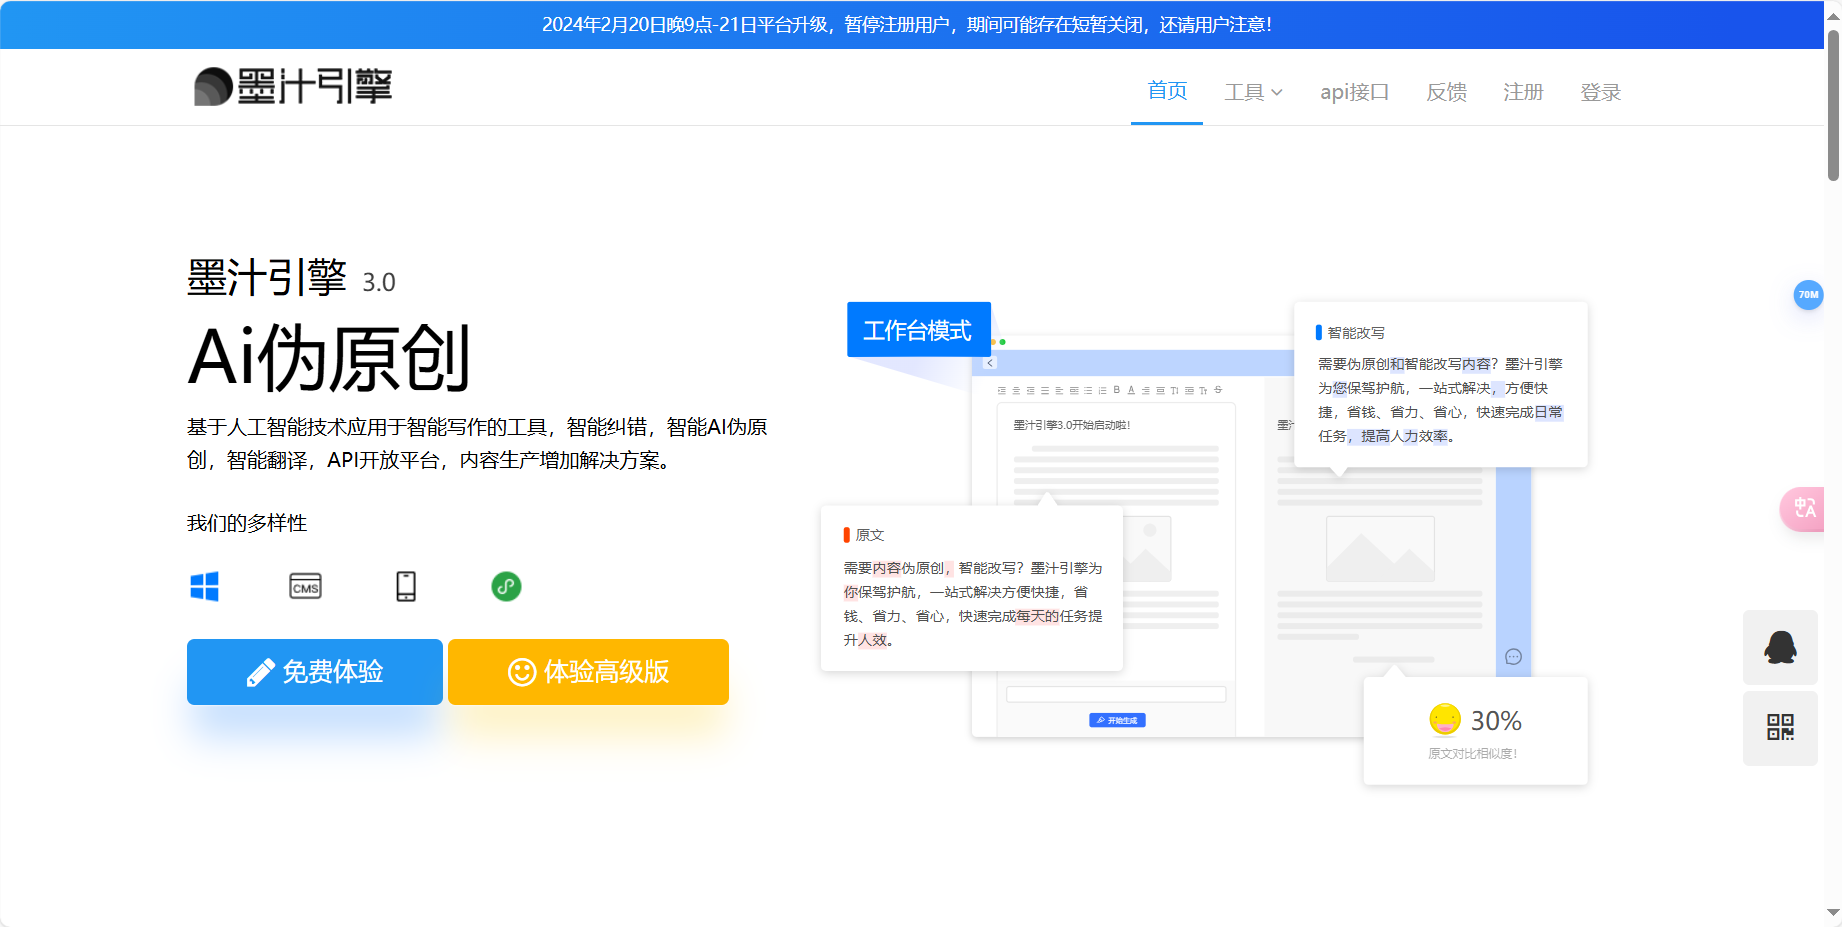The width and height of the screenshot is (1842, 927).
Task: Open the 反馈 navigation item
Action: [1446, 92]
